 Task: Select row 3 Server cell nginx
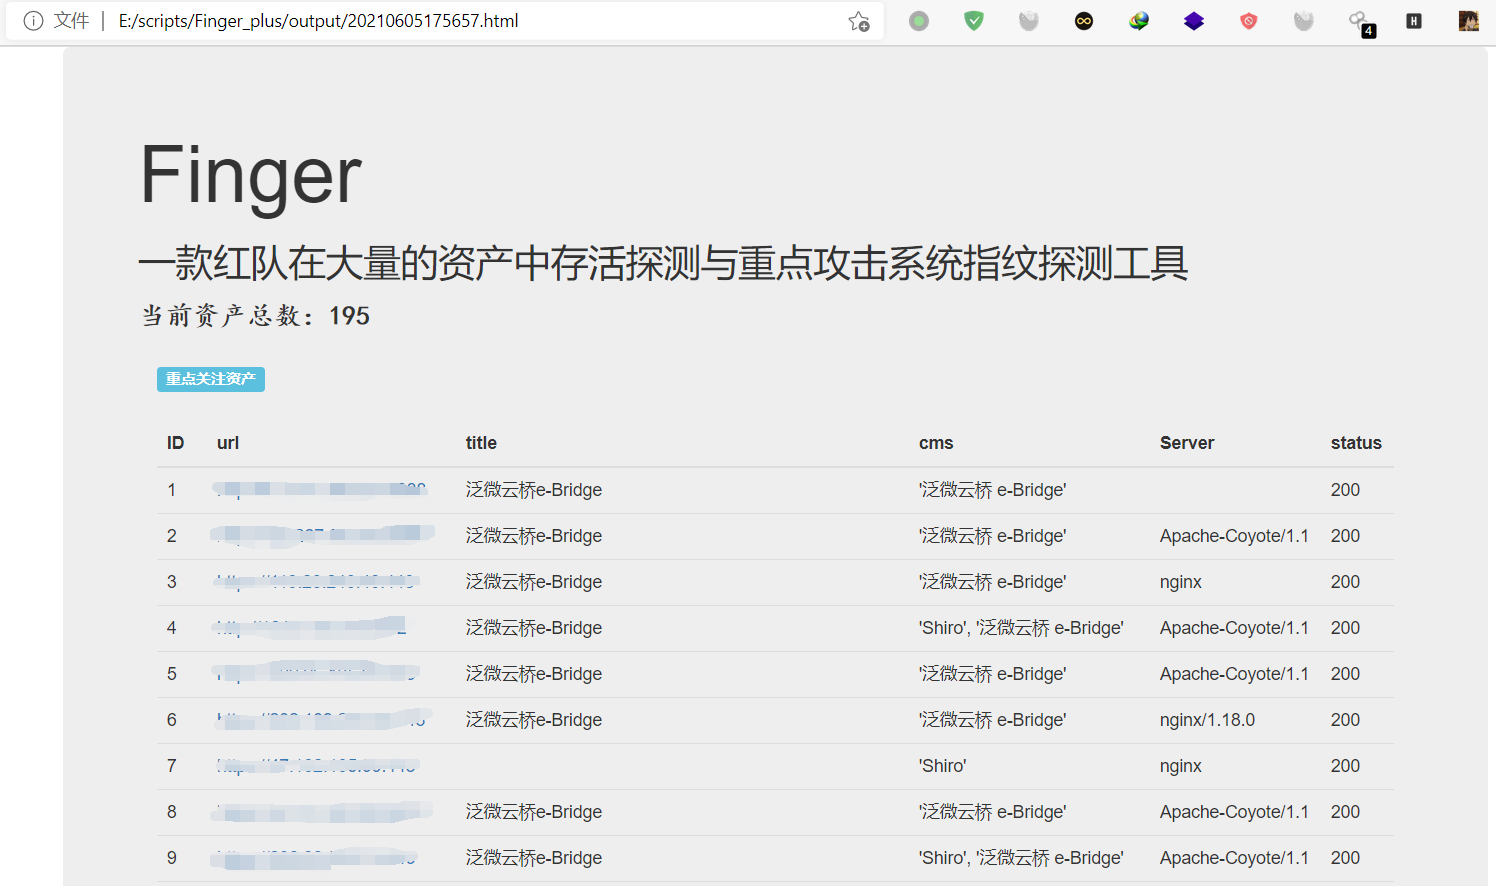pos(1181,582)
